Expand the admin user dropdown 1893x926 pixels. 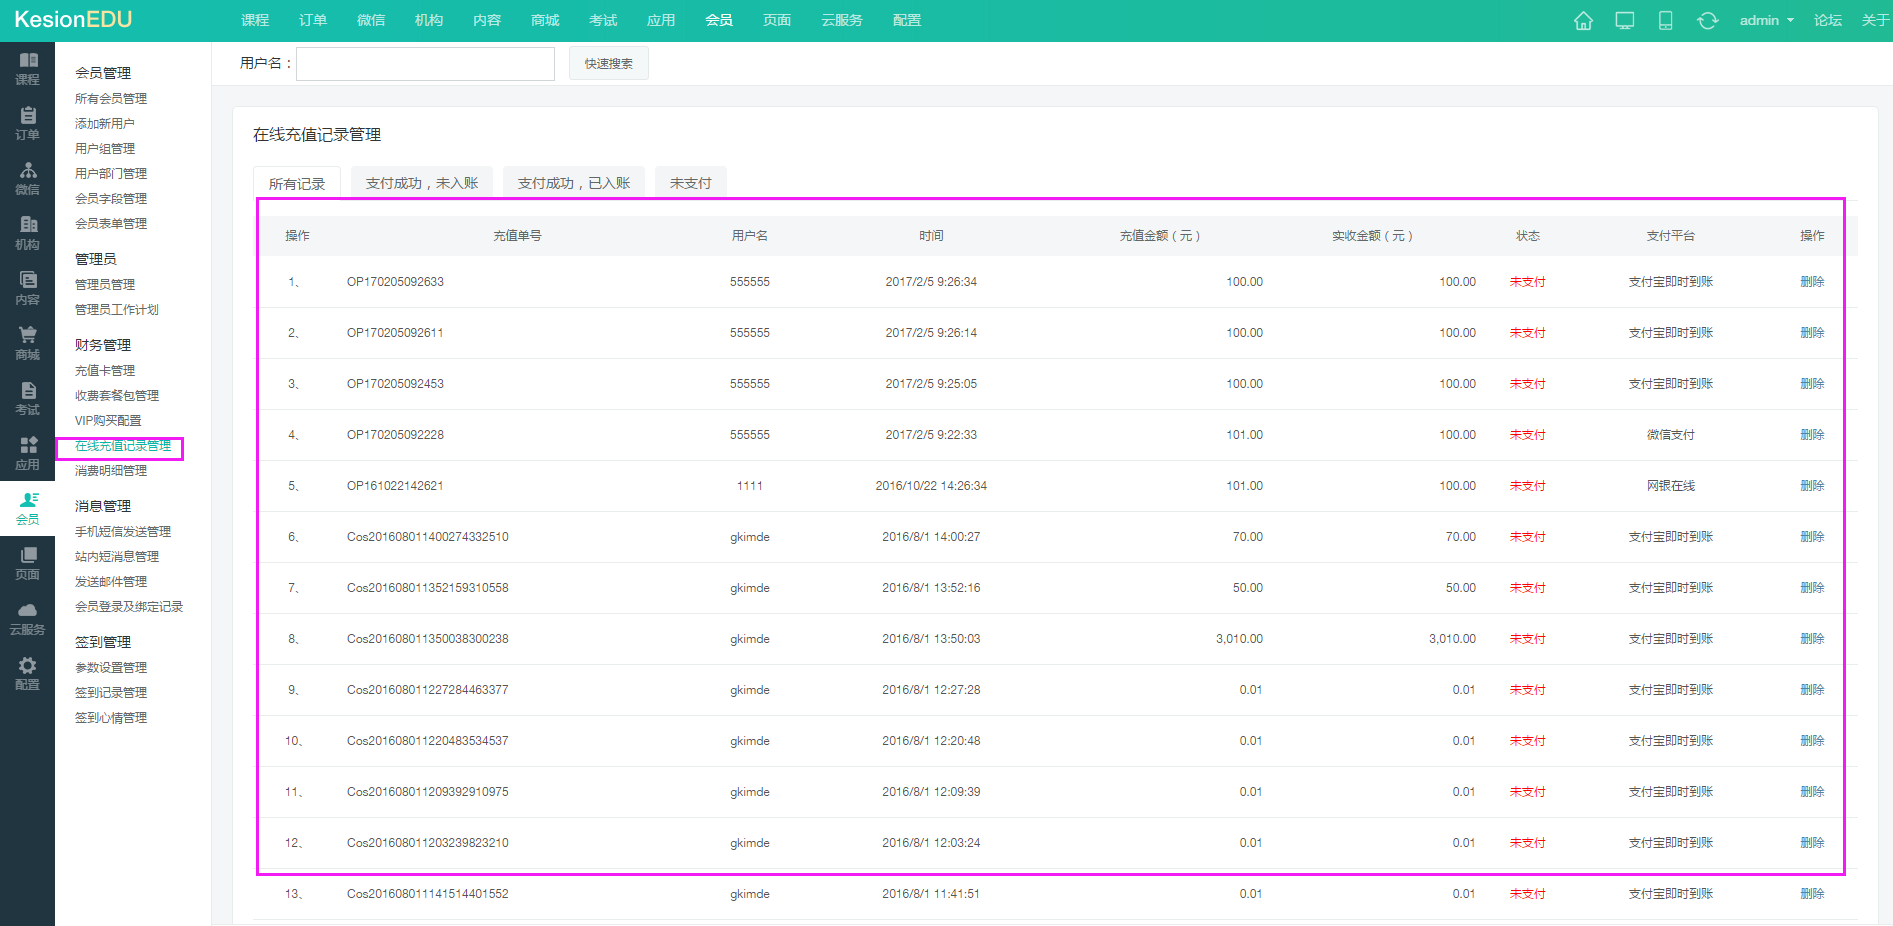click(1766, 21)
